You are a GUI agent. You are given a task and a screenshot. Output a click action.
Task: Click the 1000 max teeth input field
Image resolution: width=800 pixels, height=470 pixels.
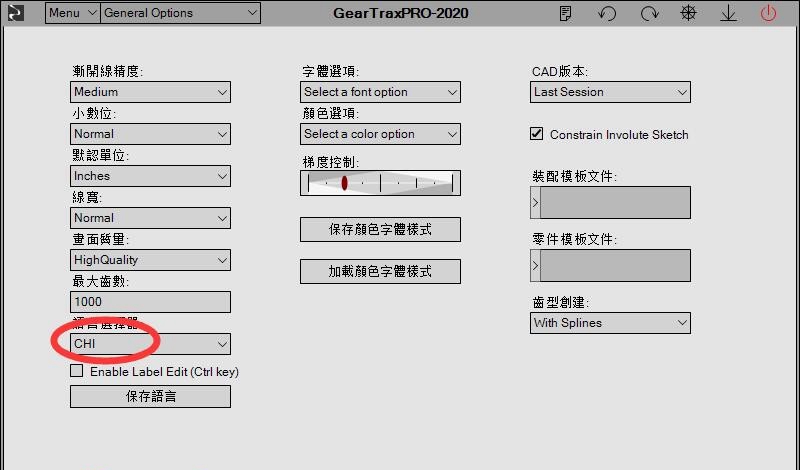pyautogui.click(x=151, y=302)
